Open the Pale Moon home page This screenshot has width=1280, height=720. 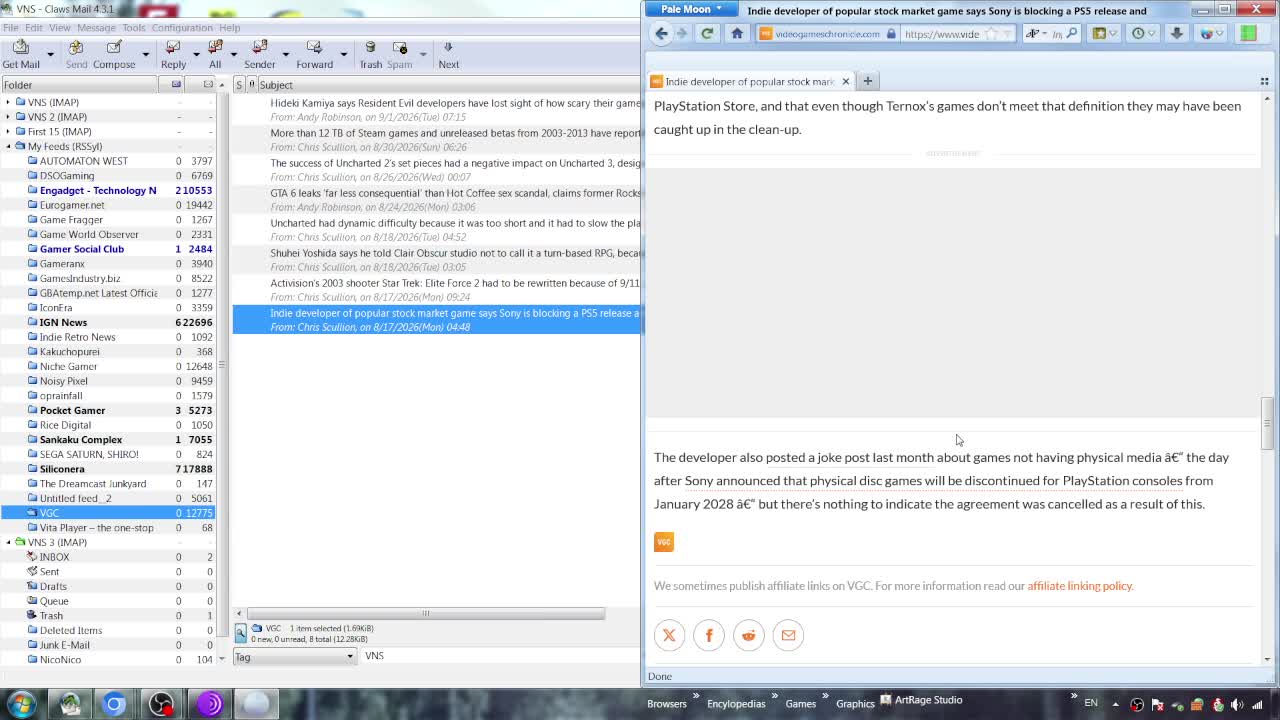[x=737, y=33]
